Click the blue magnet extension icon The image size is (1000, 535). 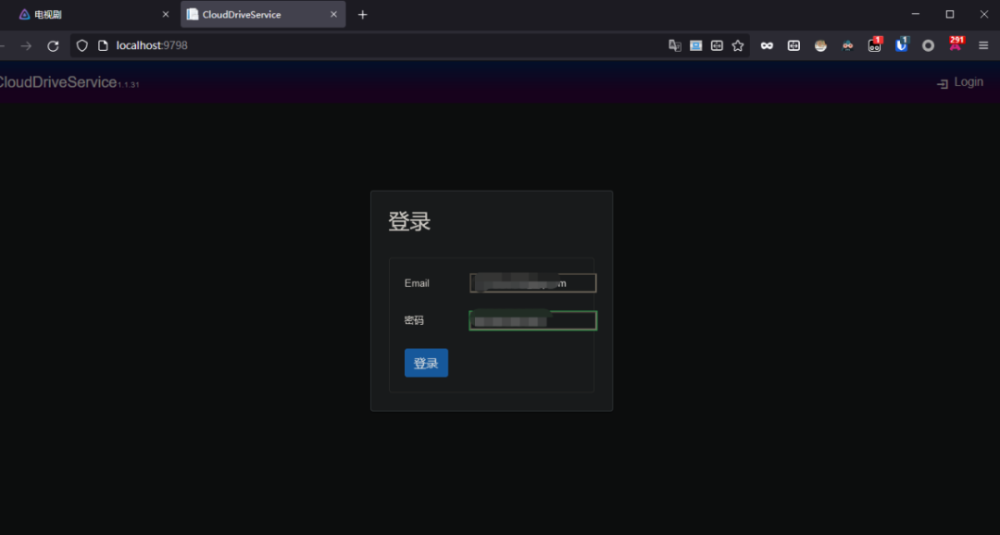click(901, 45)
